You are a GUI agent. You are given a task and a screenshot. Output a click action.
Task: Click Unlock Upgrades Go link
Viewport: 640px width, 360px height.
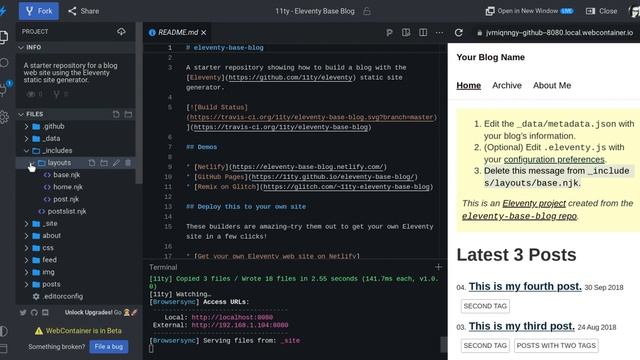pyautogui.click(x=101, y=313)
